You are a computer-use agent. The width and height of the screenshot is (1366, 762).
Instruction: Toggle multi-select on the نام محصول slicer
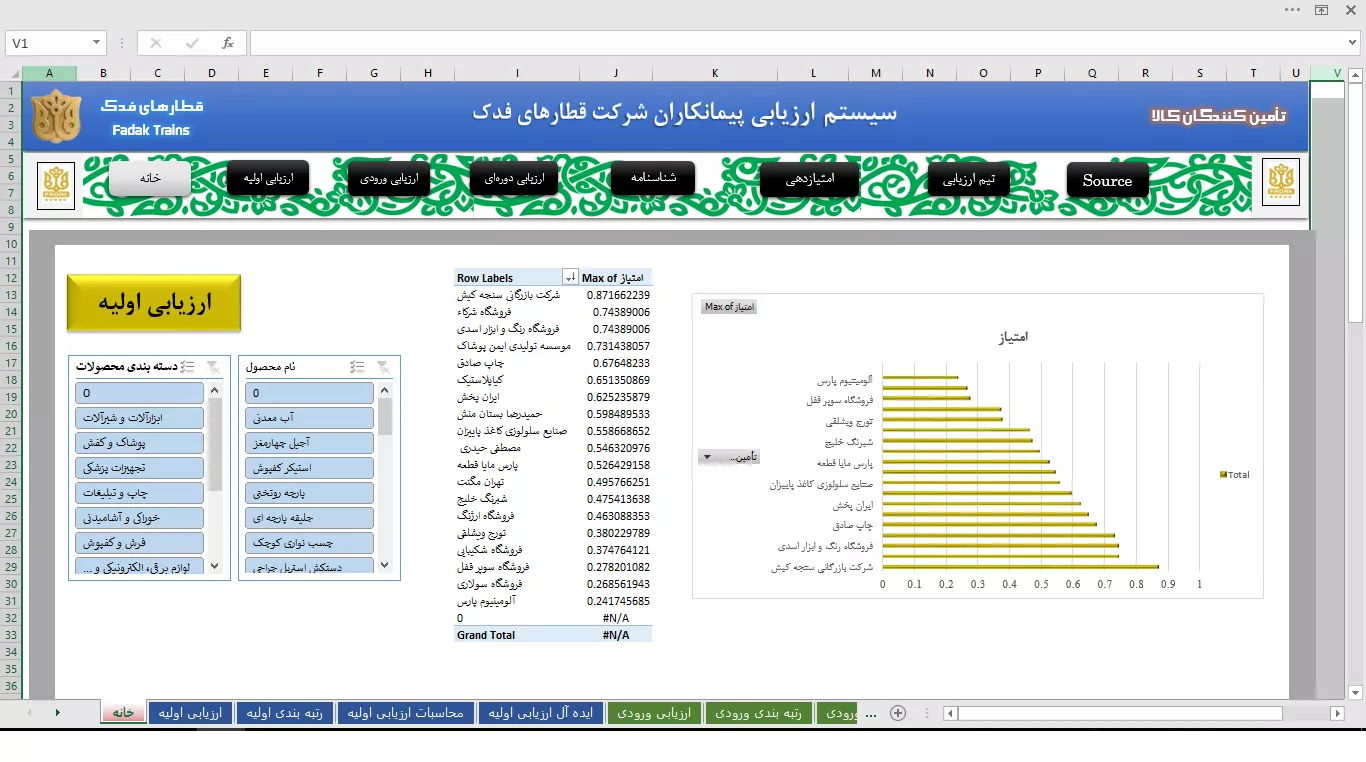coord(358,367)
